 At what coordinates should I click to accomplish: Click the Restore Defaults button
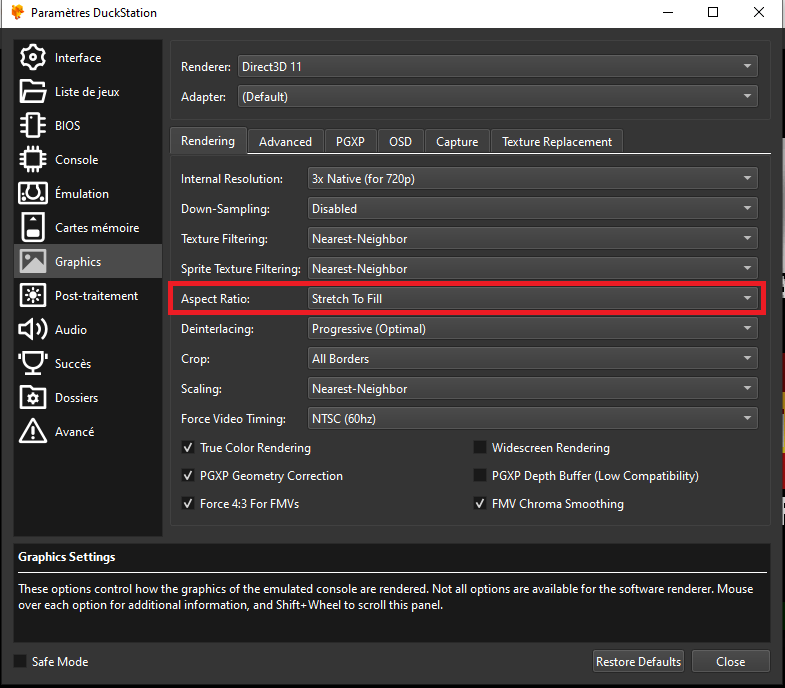[638, 662]
